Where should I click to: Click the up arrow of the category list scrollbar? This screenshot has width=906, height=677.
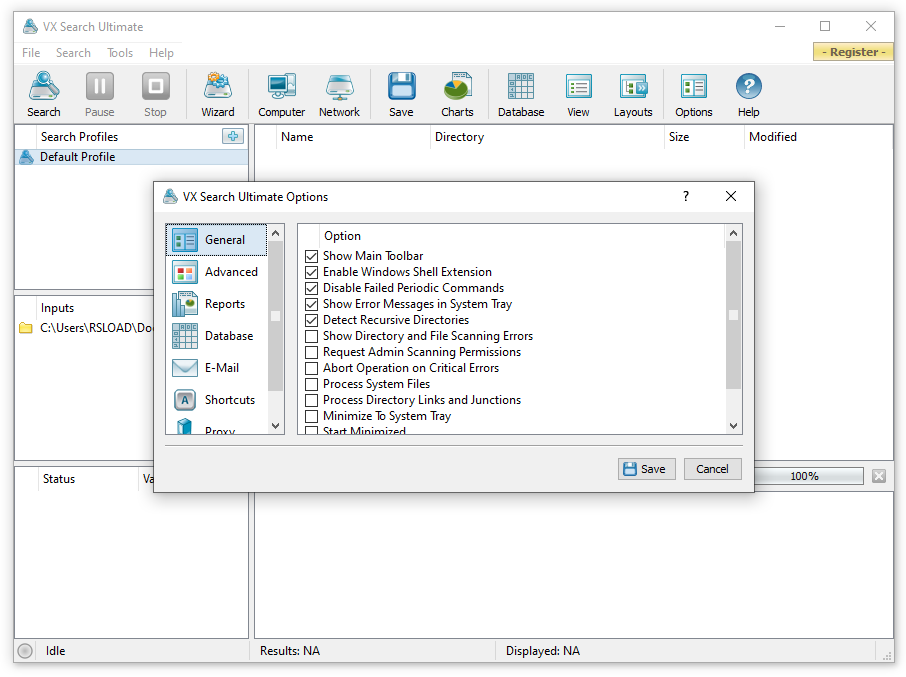(x=276, y=233)
